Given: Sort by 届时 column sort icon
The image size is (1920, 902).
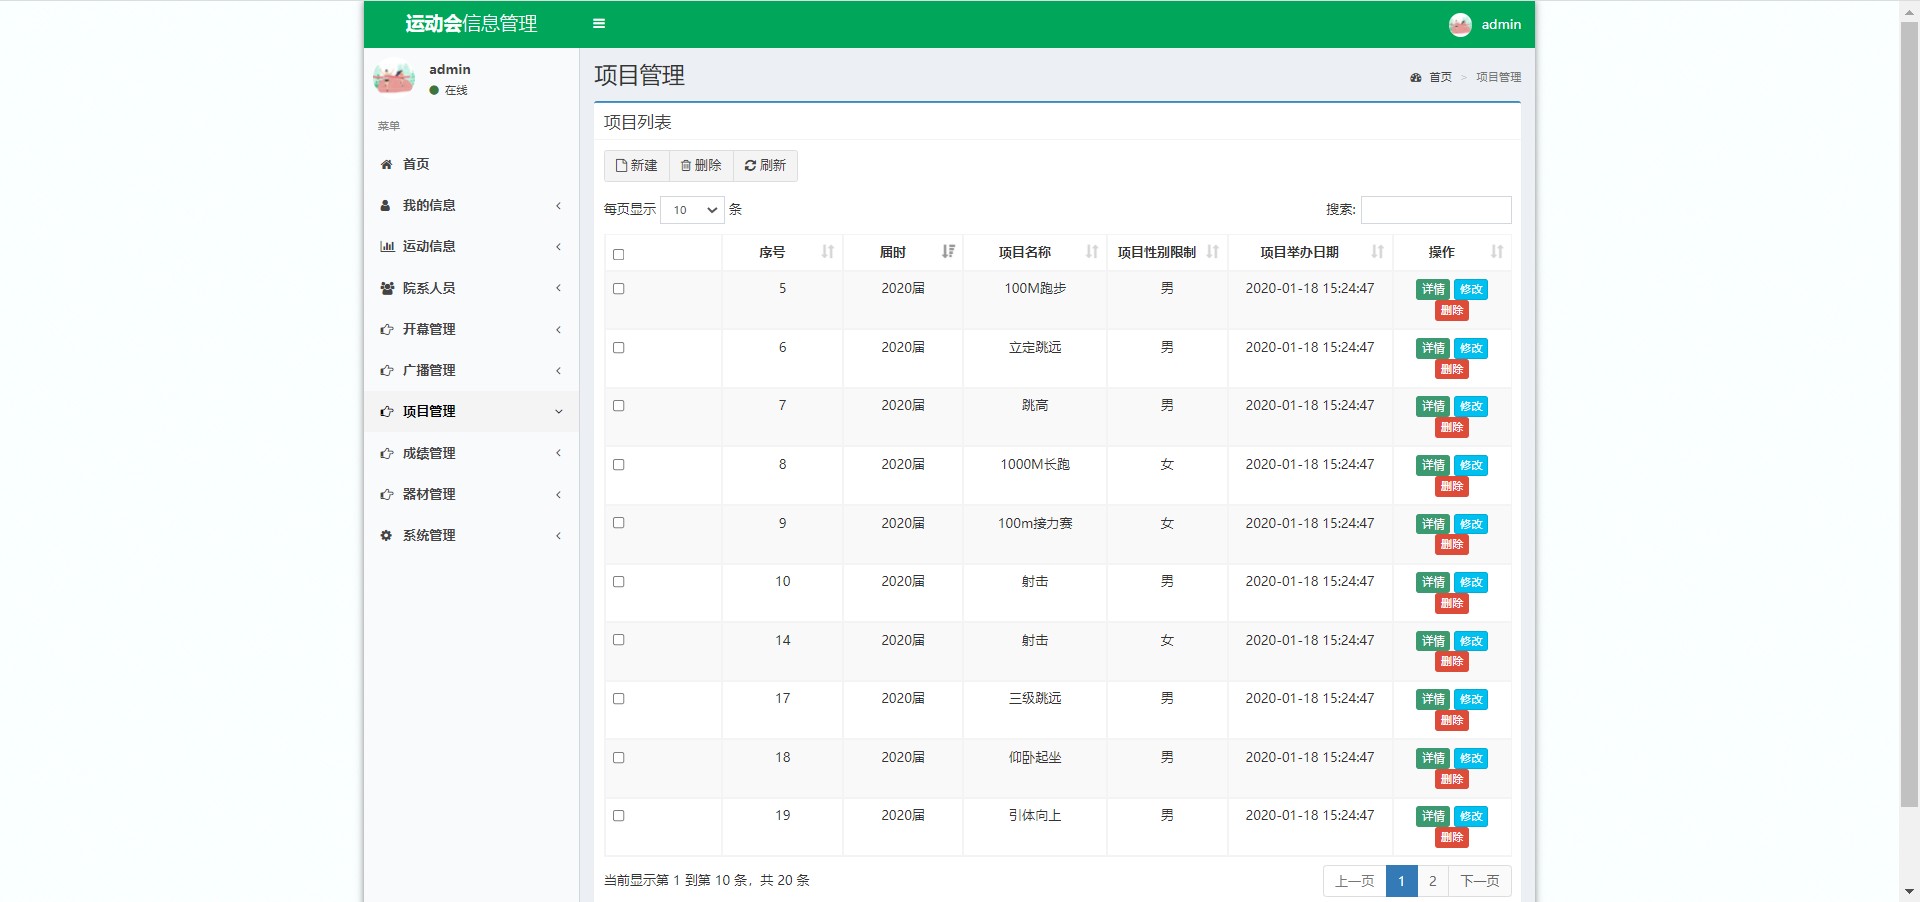Looking at the screenshot, I should [948, 252].
